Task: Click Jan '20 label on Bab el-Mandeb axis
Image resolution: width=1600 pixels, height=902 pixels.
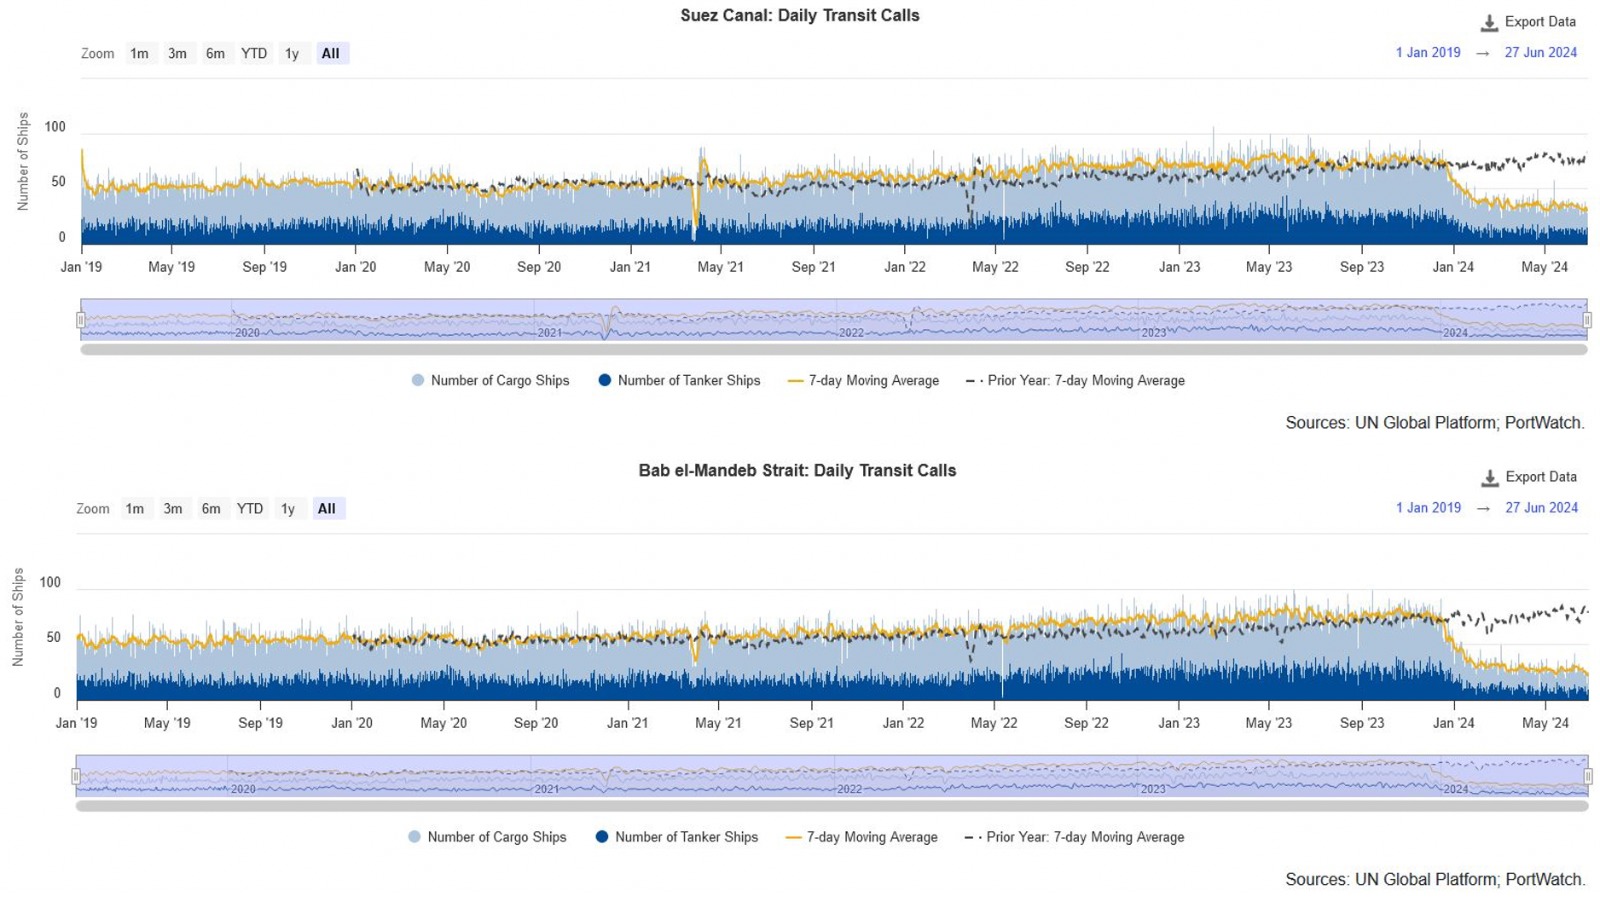Action: point(352,723)
